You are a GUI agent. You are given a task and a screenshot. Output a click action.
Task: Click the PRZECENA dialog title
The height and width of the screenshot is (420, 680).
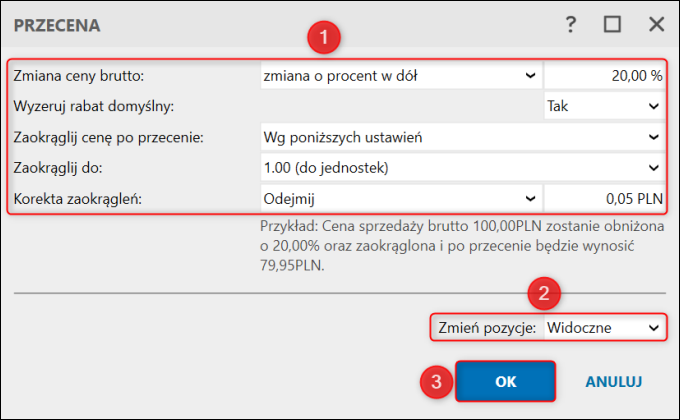pos(56,25)
